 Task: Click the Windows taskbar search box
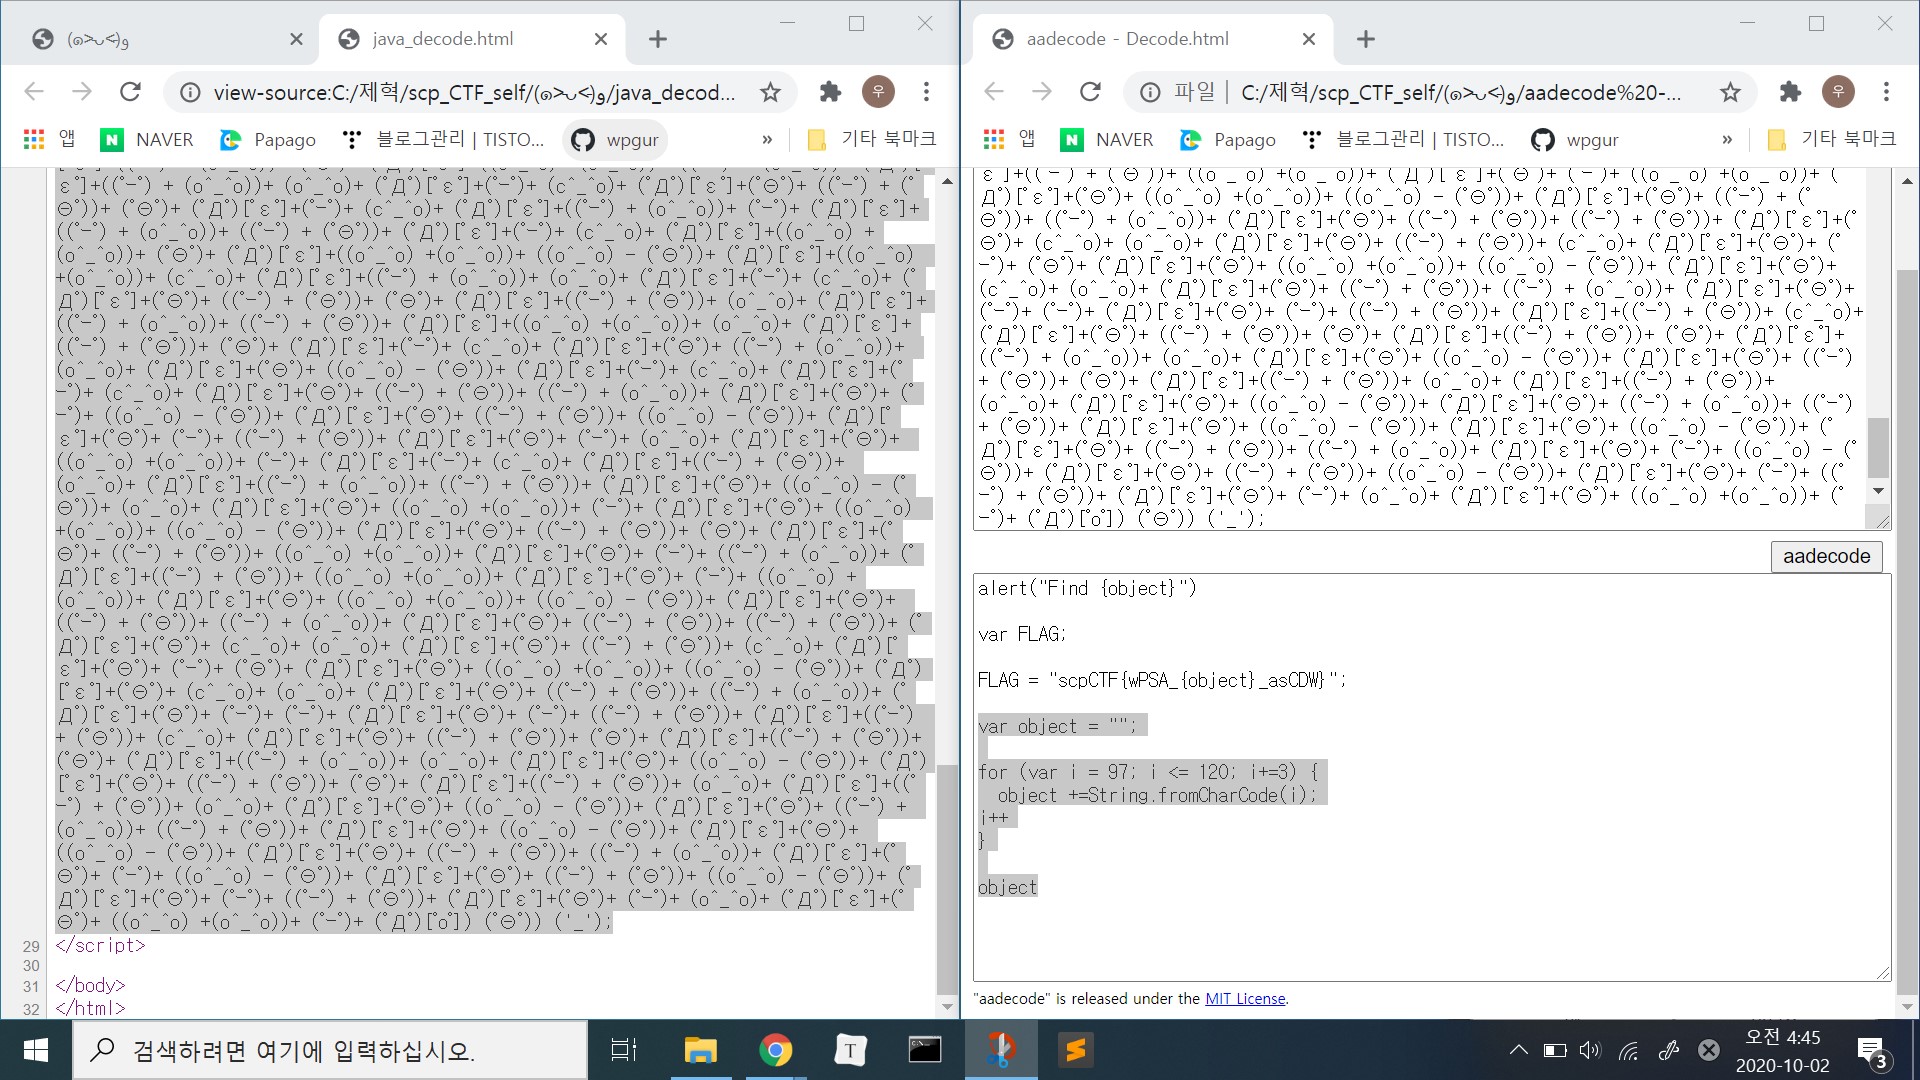[x=330, y=1050]
